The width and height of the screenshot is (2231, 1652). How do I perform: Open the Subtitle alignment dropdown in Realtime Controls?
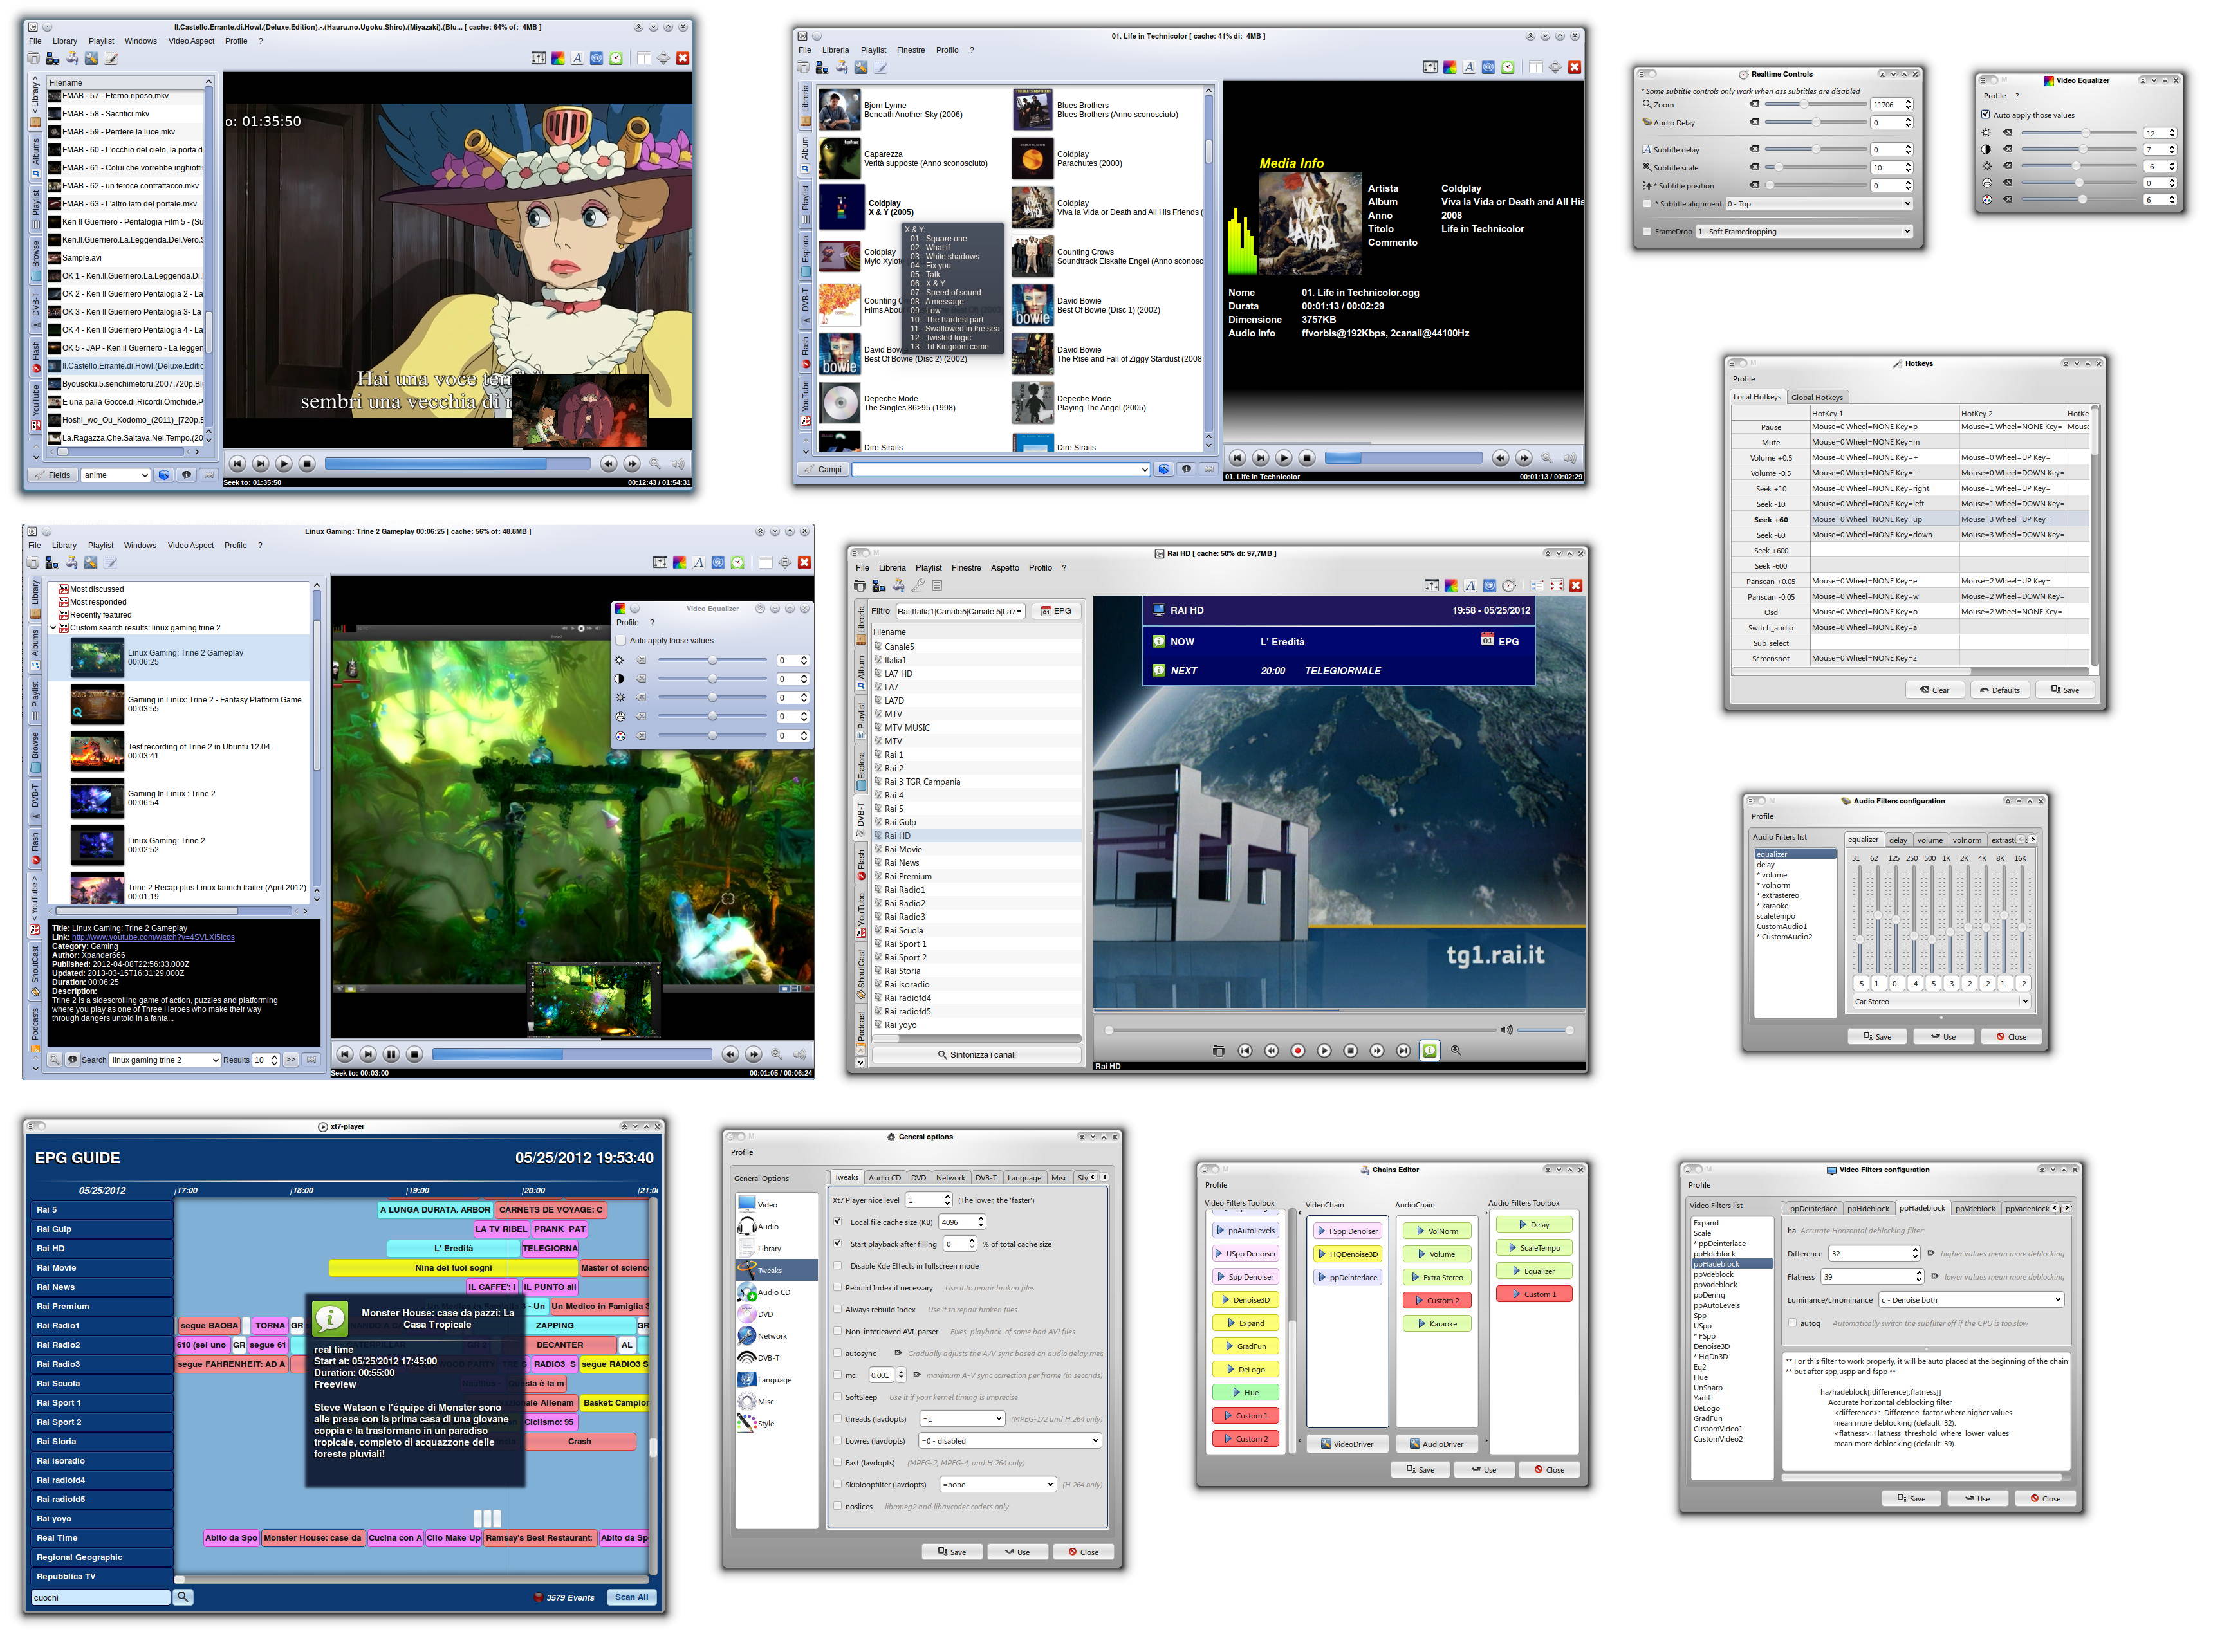point(1818,204)
